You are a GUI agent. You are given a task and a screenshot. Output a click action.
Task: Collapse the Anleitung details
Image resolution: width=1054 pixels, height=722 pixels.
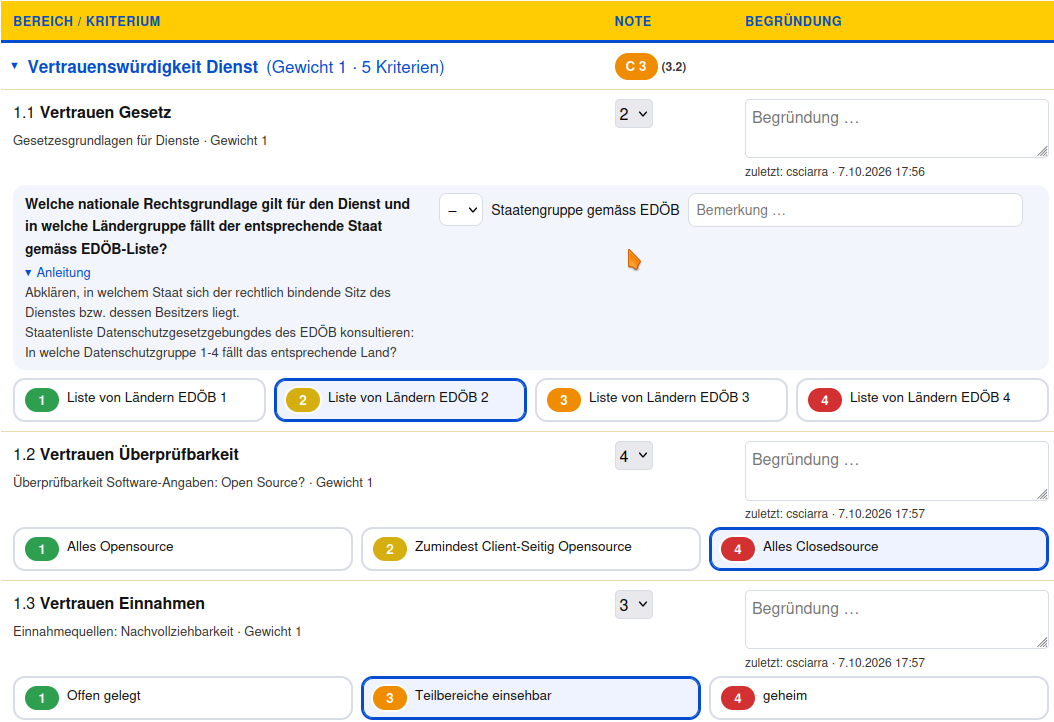click(x=58, y=272)
